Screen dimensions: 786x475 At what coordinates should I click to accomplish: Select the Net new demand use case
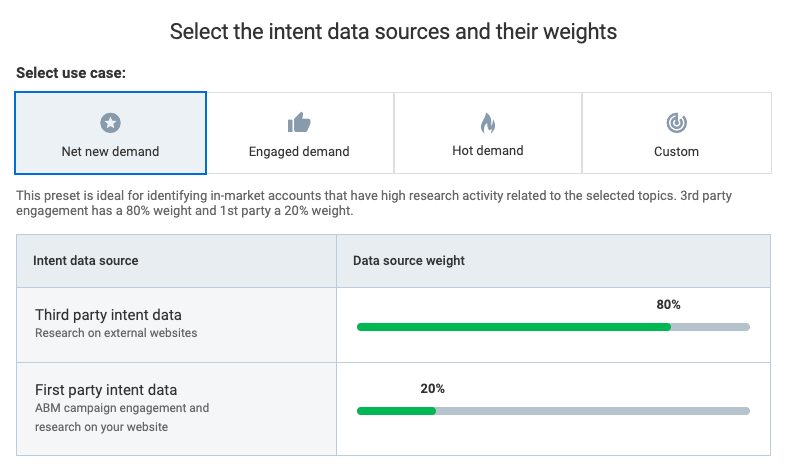tap(110, 152)
